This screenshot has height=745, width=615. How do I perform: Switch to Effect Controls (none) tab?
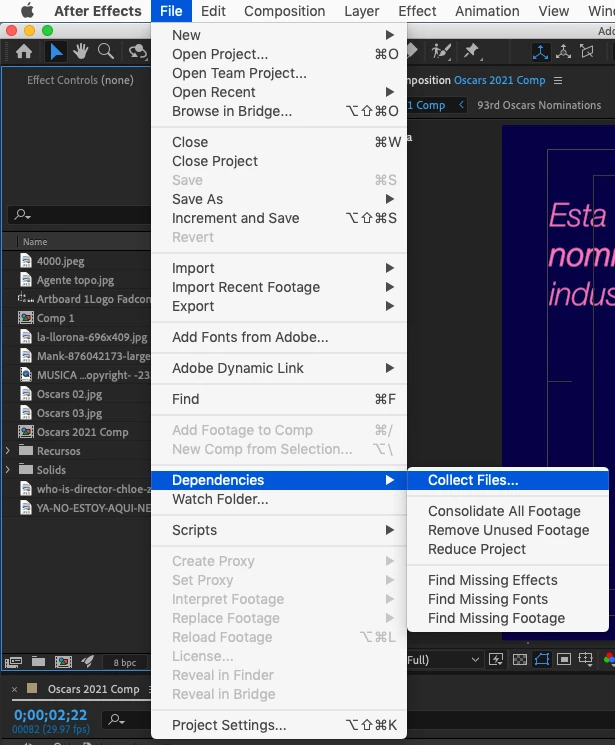(80, 80)
